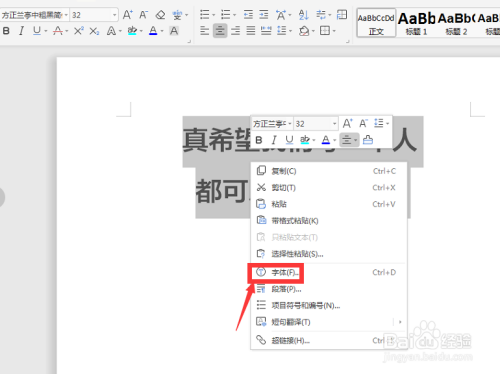Image resolution: width=500 pixels, height=374 pixels.
Task: Click the Paragraph Shading bucket icon
Action: (304, 31)
